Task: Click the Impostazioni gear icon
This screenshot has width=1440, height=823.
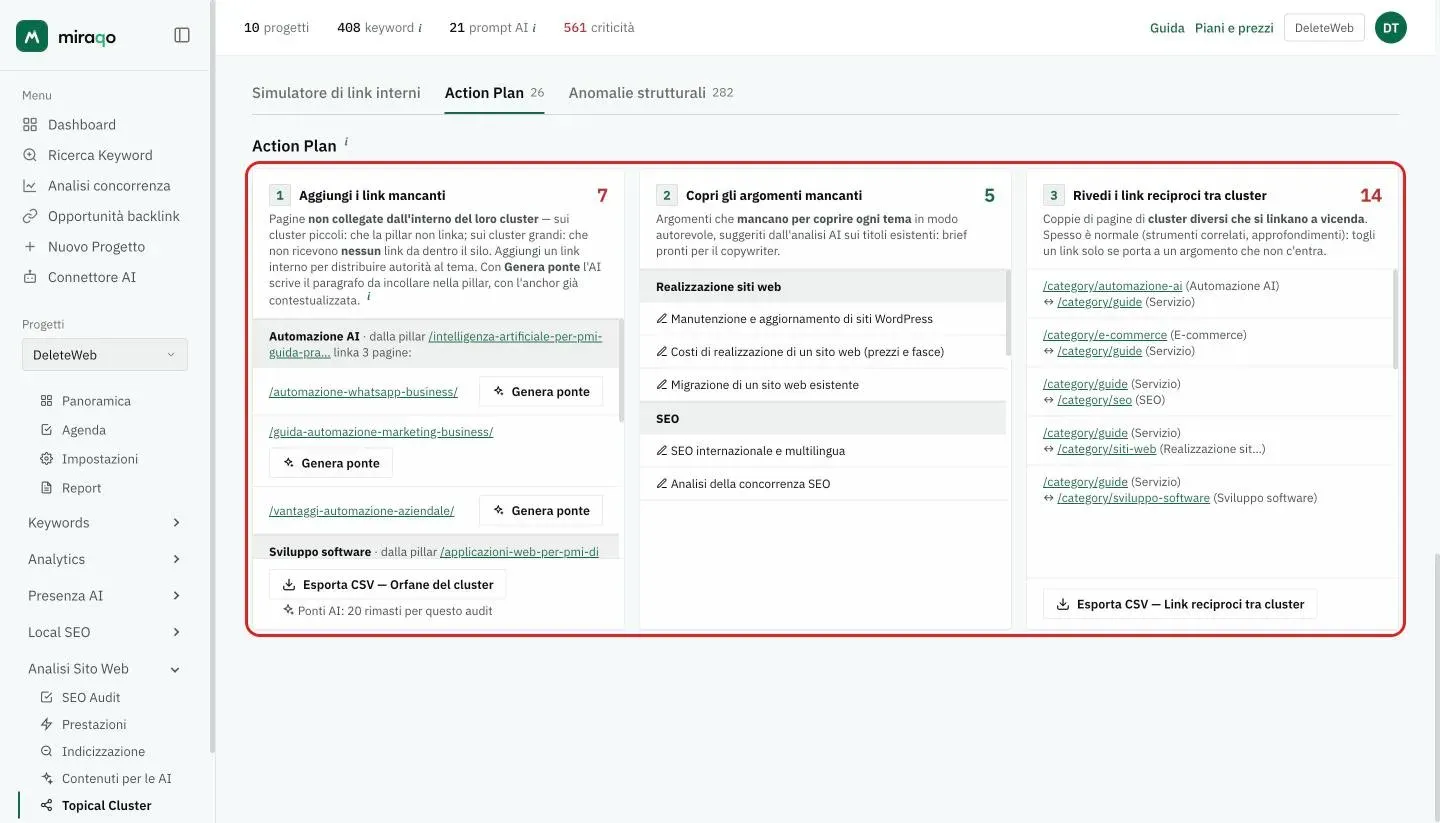Action: (x=46, y=459)
